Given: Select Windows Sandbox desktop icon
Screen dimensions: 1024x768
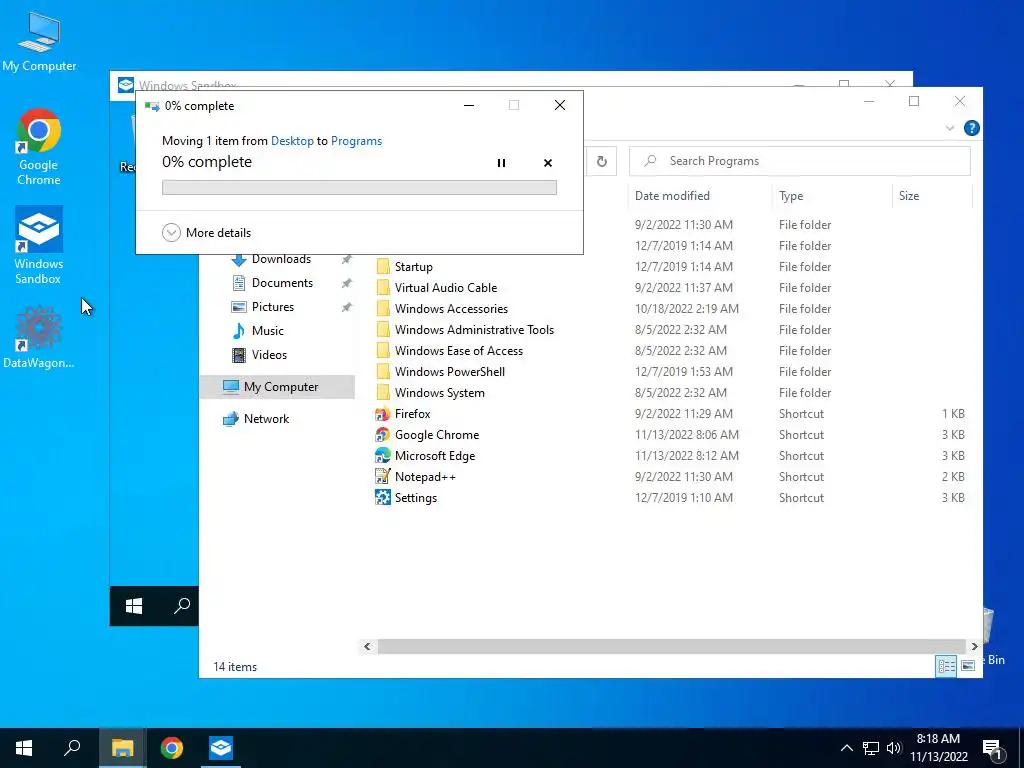Looking at the screenshot, I should 39,246.
